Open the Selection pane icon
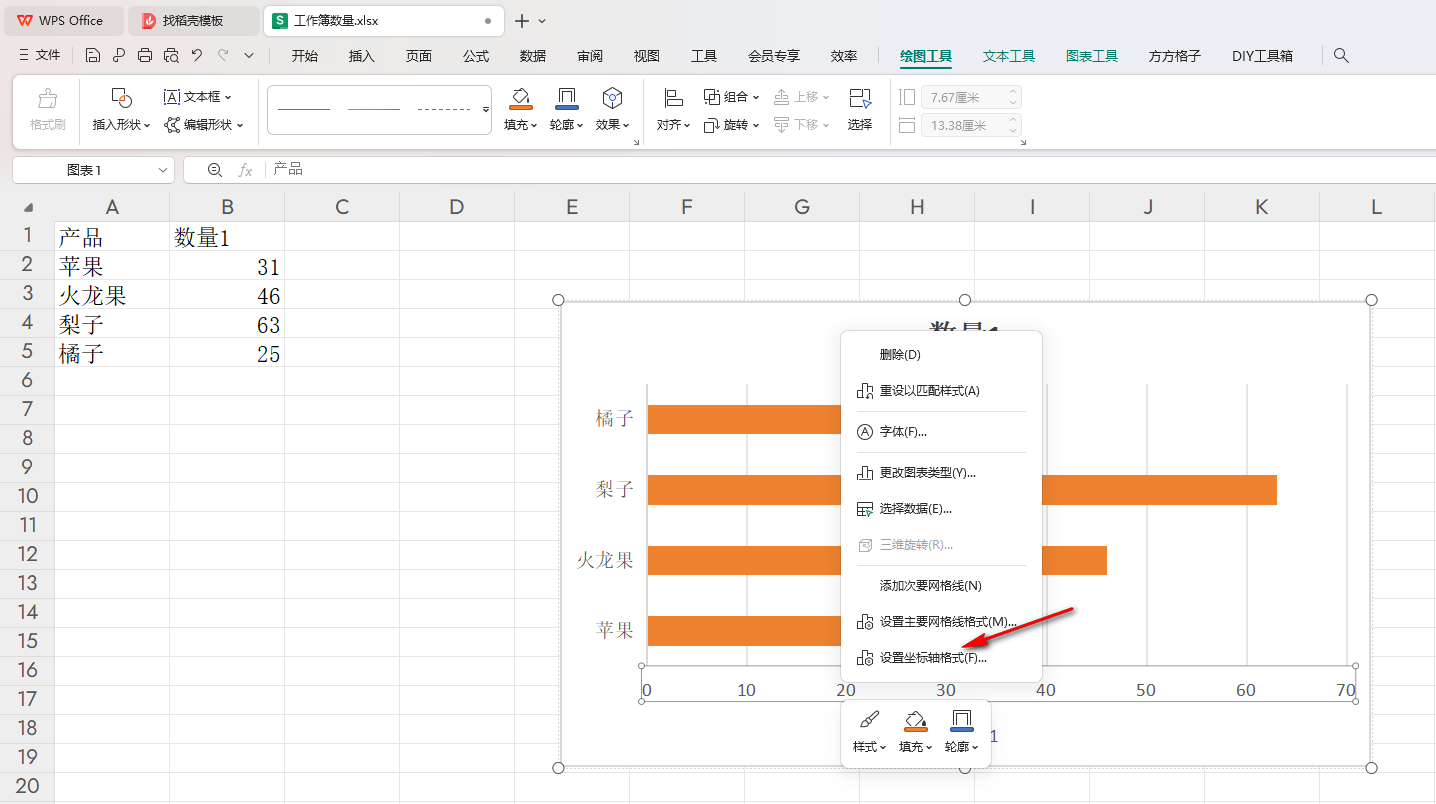The height and width of the screenshot is (804, 1436). click(860, 98)
